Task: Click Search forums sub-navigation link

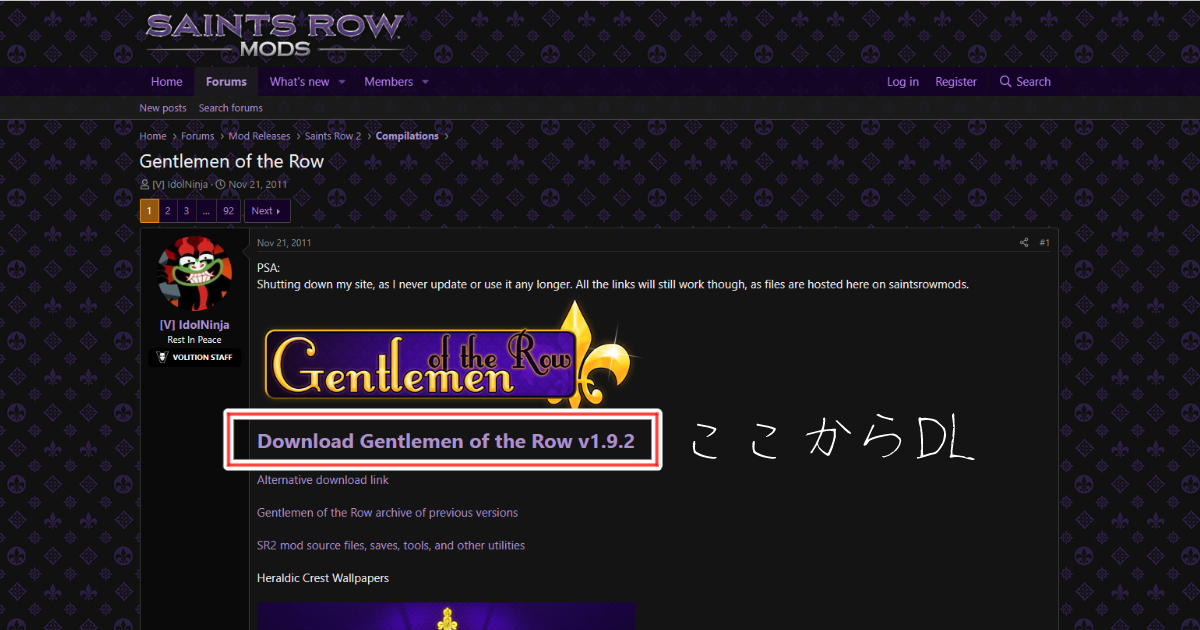Action: pos(231,108)
